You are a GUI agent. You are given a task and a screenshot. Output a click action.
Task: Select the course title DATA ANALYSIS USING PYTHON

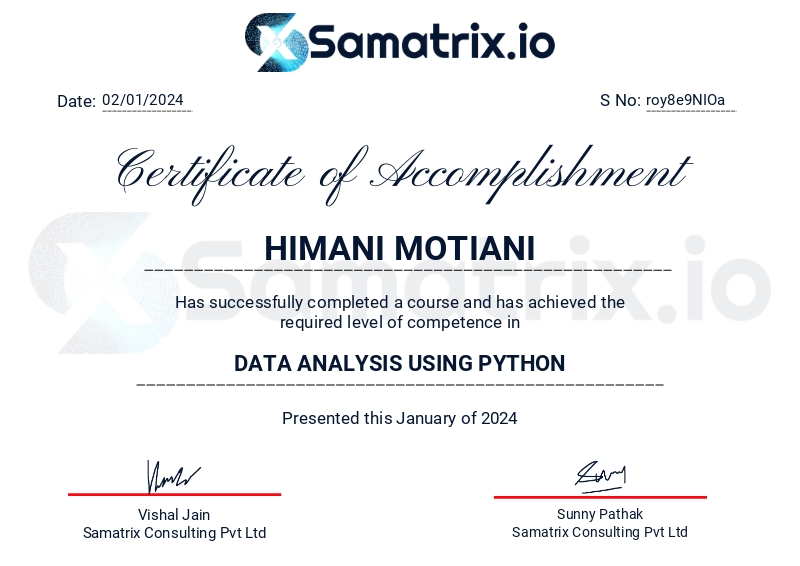tap(400, 363)
